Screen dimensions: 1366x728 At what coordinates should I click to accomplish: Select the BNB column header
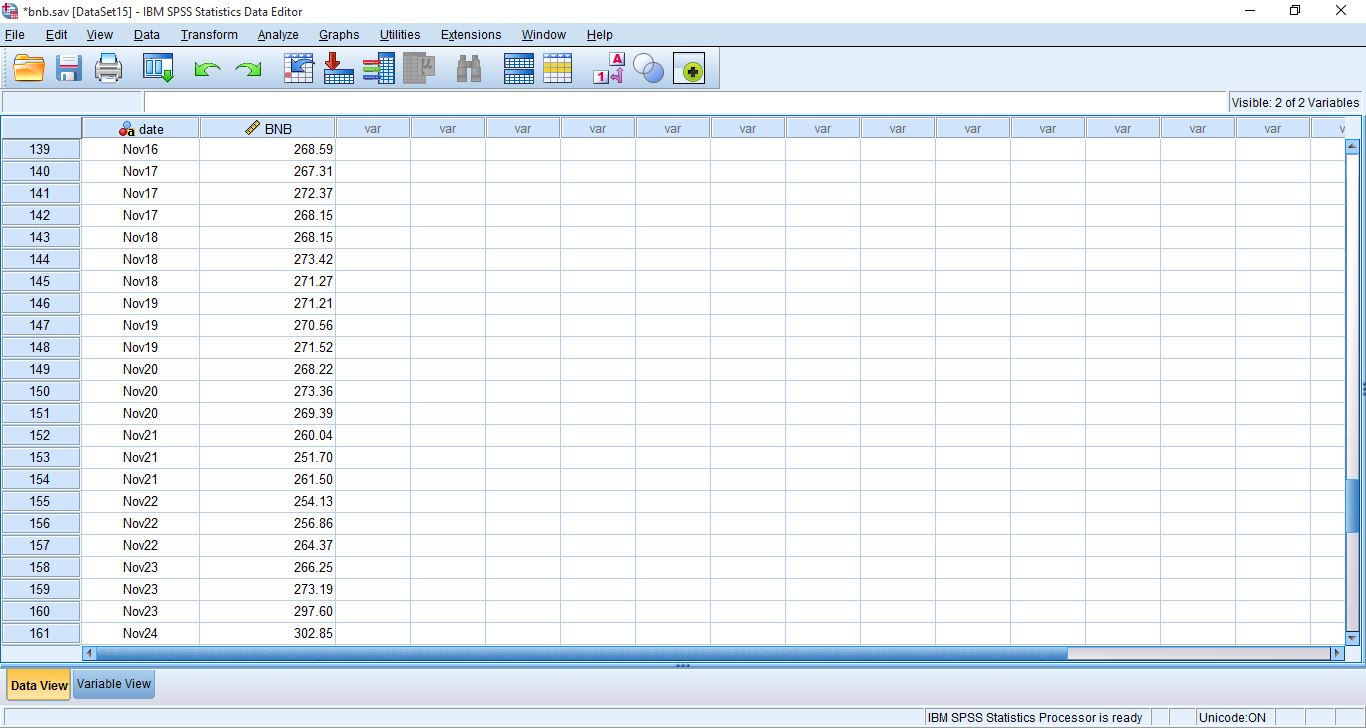tap(268, 128)
